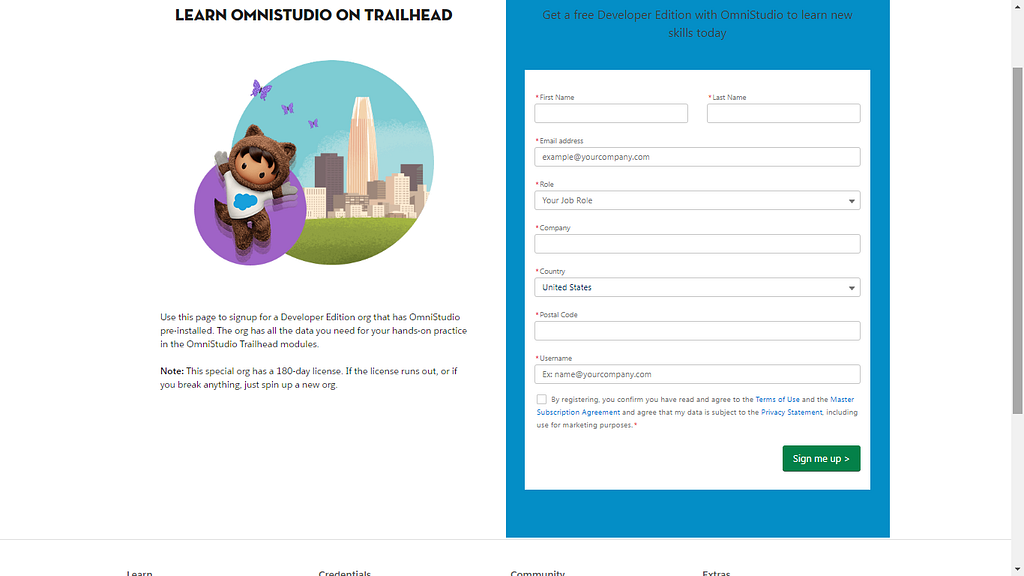This screenshot has width=1024, height=576.
Task: Click the 'Note:' paragraph about 180-day license
Action: coord(309,377)
